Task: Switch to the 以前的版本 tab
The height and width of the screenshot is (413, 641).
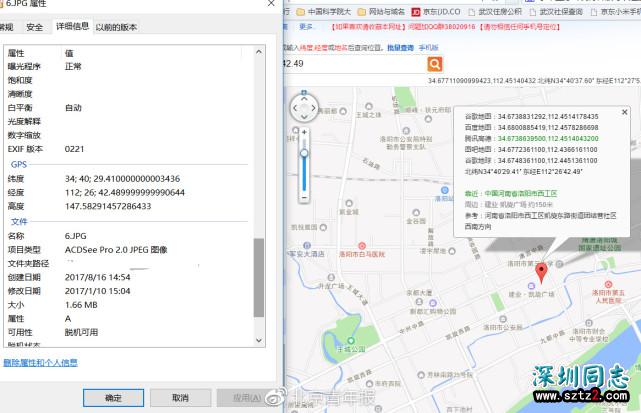Action: pyautogui.click(x=116, y=27)
